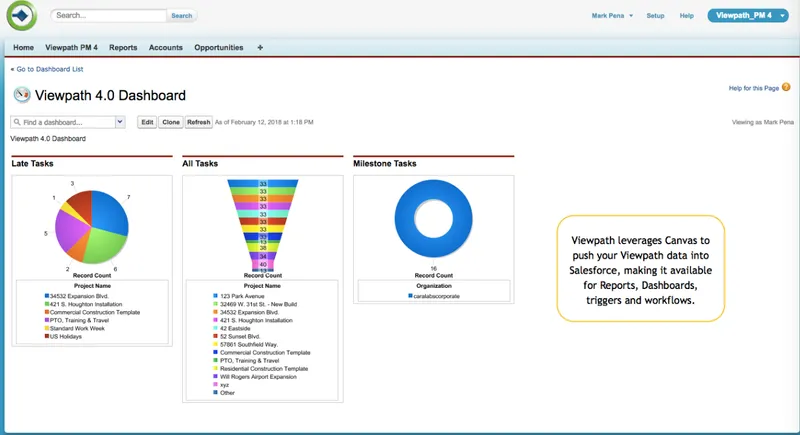Click the Milestone Tasks donut chart
Viewport: 800px width, 435px height.
[434, 218]
